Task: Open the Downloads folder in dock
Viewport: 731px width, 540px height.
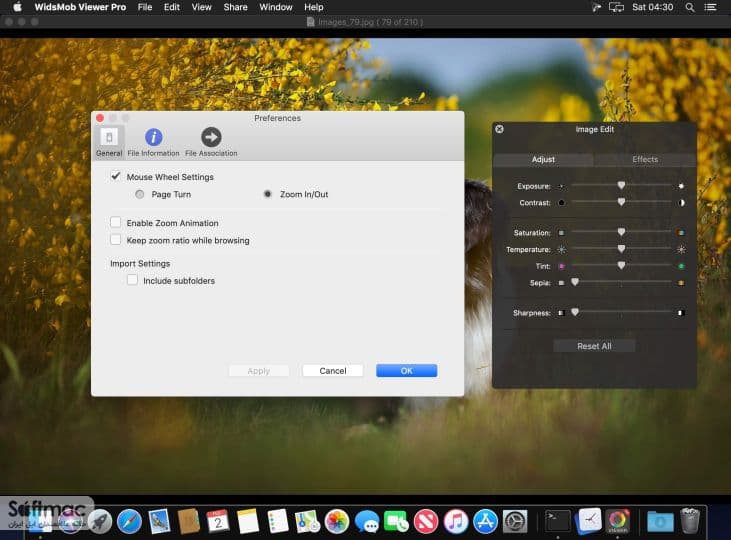Action: [660, 521]
